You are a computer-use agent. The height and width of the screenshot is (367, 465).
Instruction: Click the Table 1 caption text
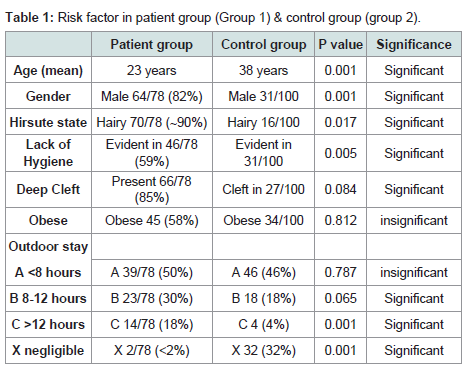click(x=213, y=17)
